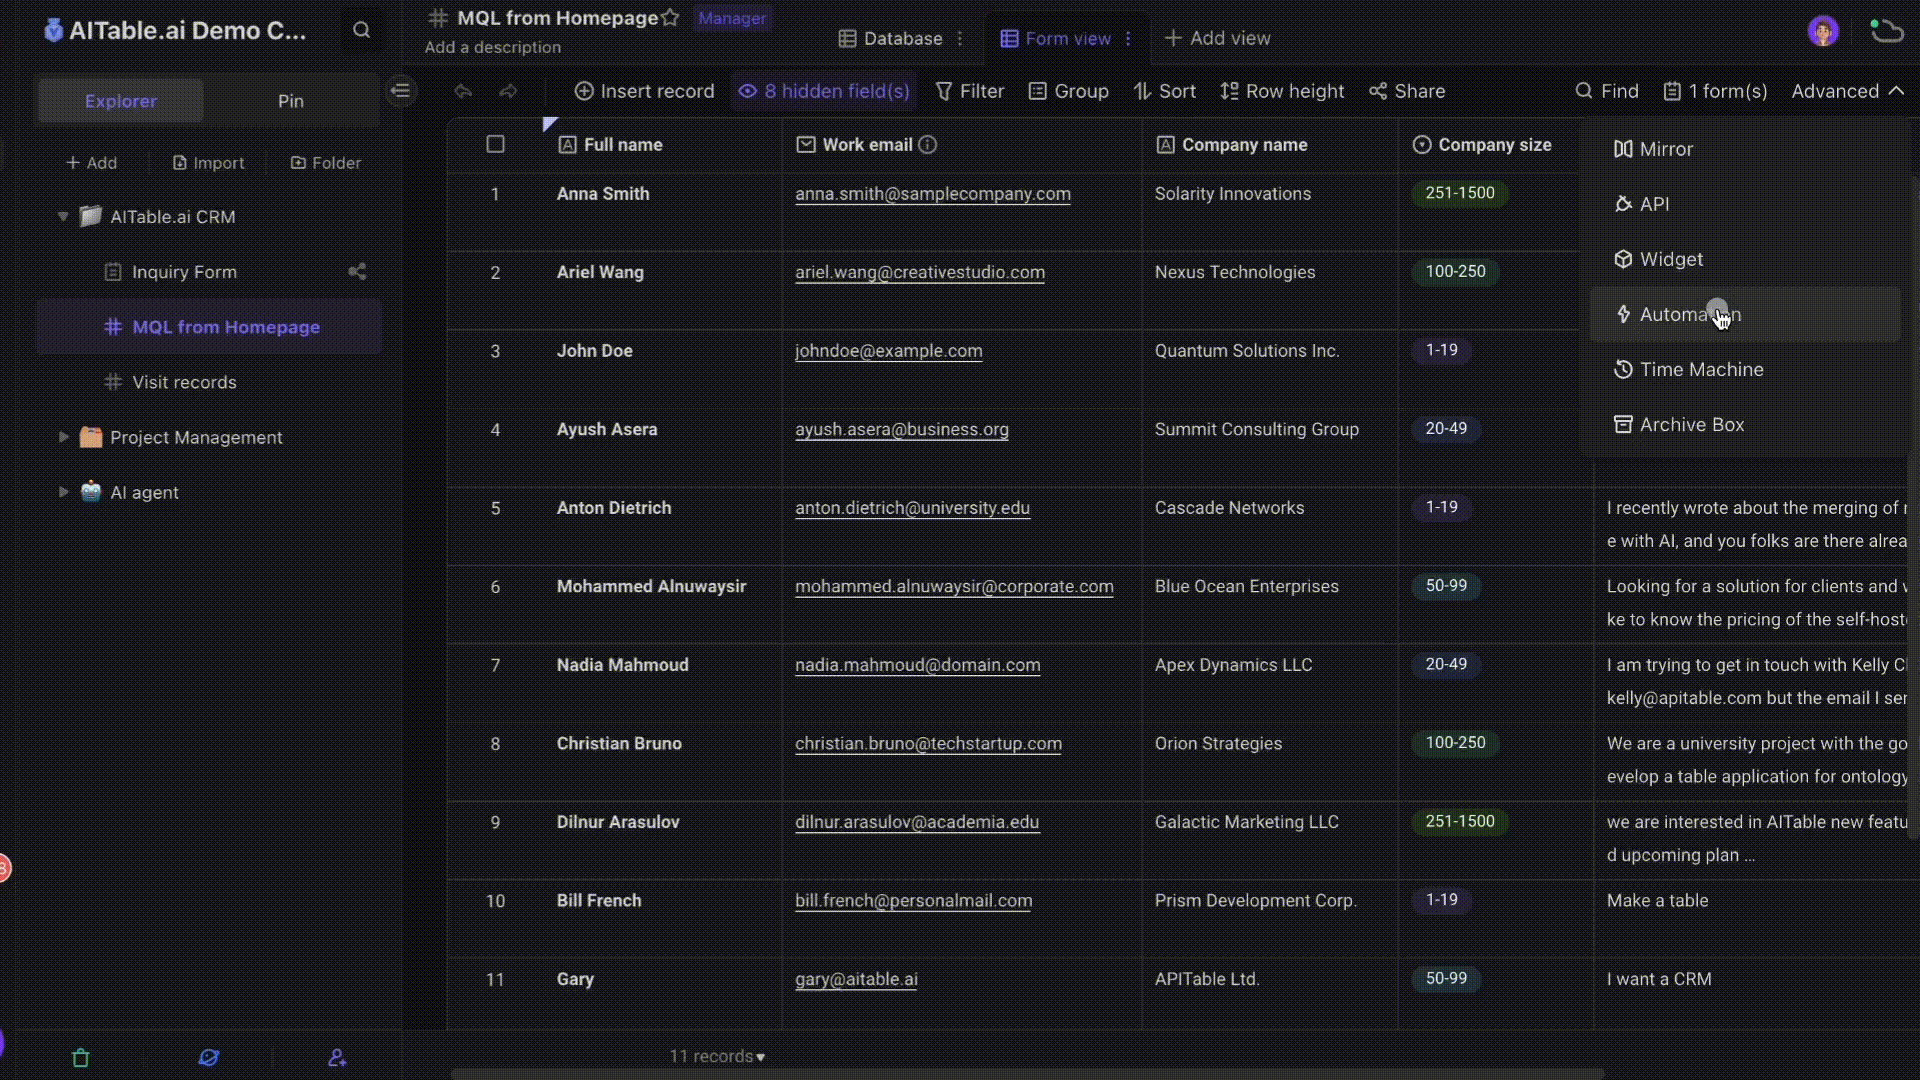Switch to the Pin tab
Screen dimensions: 1920x1080
(291, 101)
